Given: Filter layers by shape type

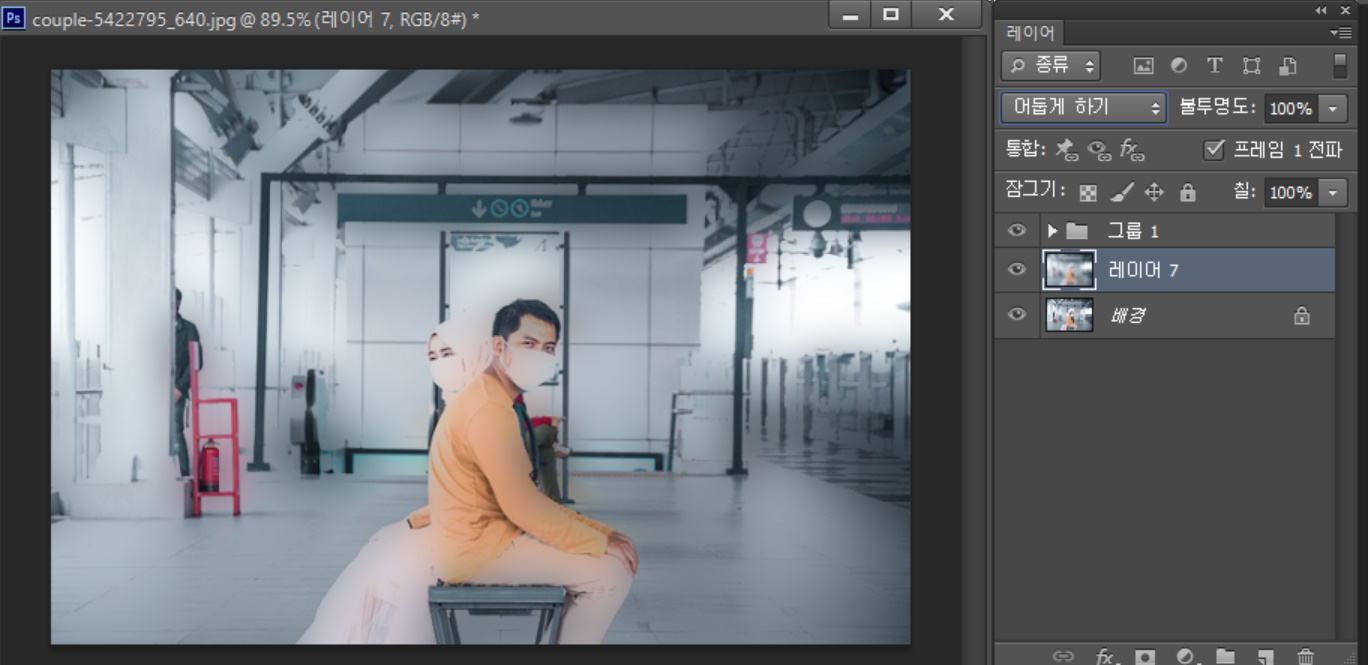Looking at the screenshot, I should (1251, 66).
